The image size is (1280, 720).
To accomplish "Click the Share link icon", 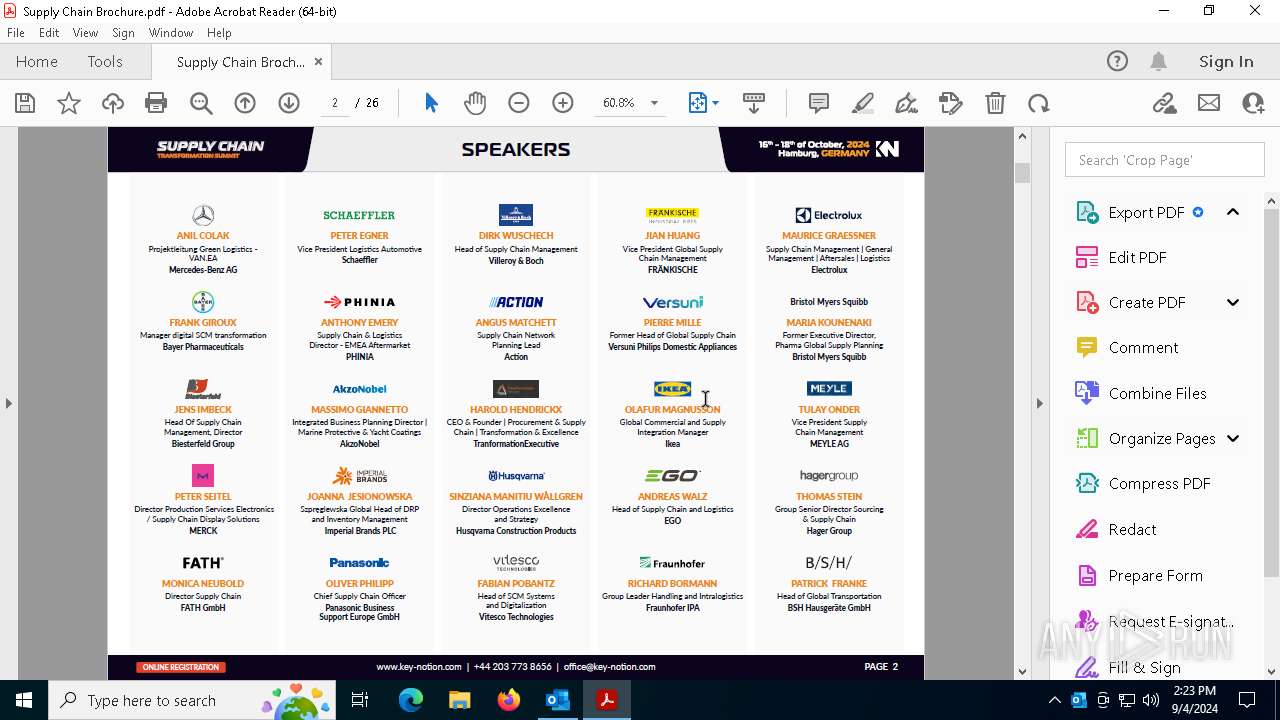I will (1165, 103).
